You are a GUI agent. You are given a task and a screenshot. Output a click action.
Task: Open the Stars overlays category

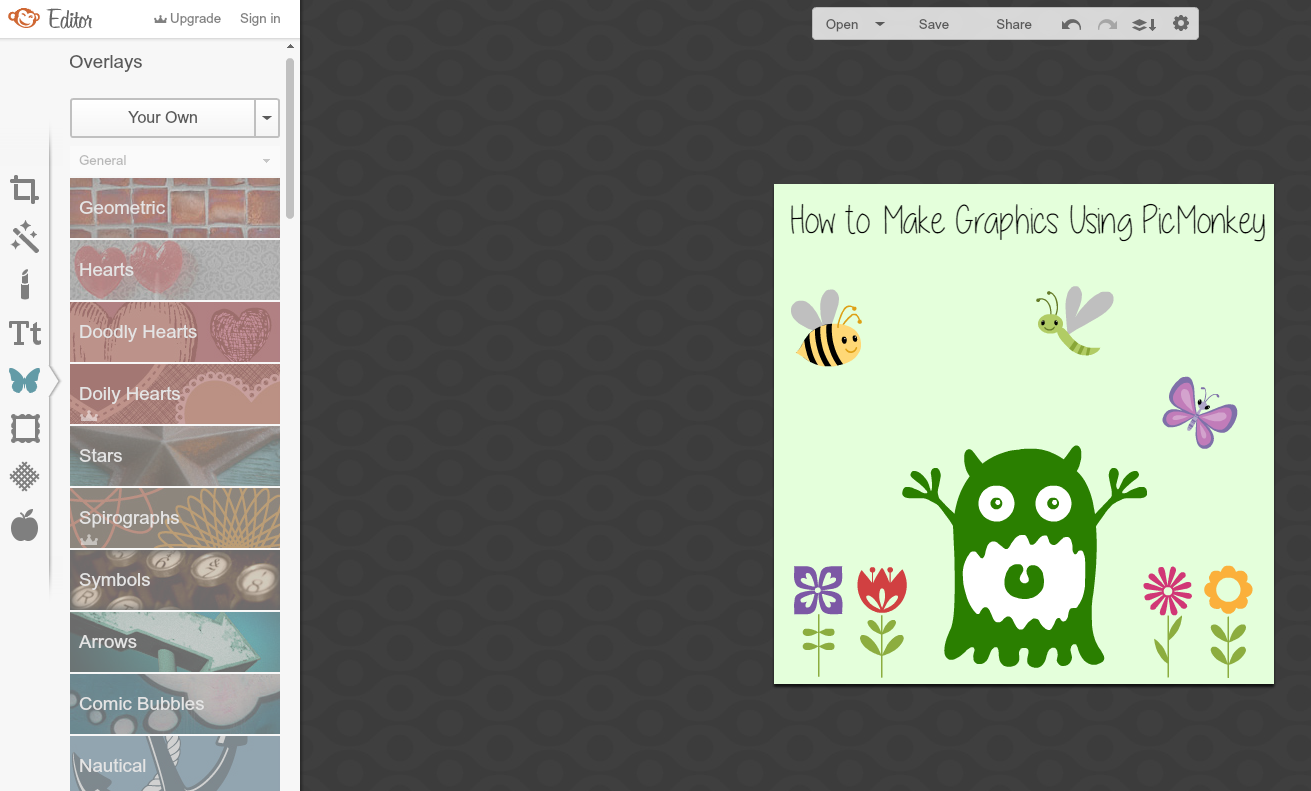(x=175, y=456)
